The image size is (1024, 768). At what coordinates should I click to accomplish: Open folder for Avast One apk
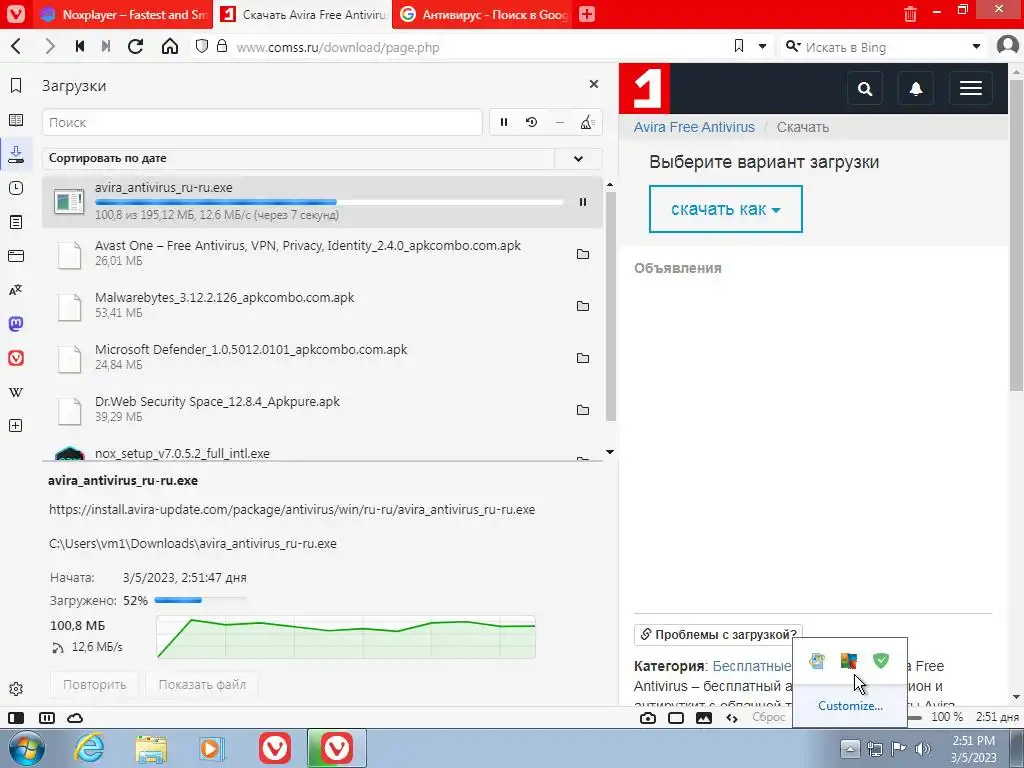pyautogui.click(x=583, y=254)
